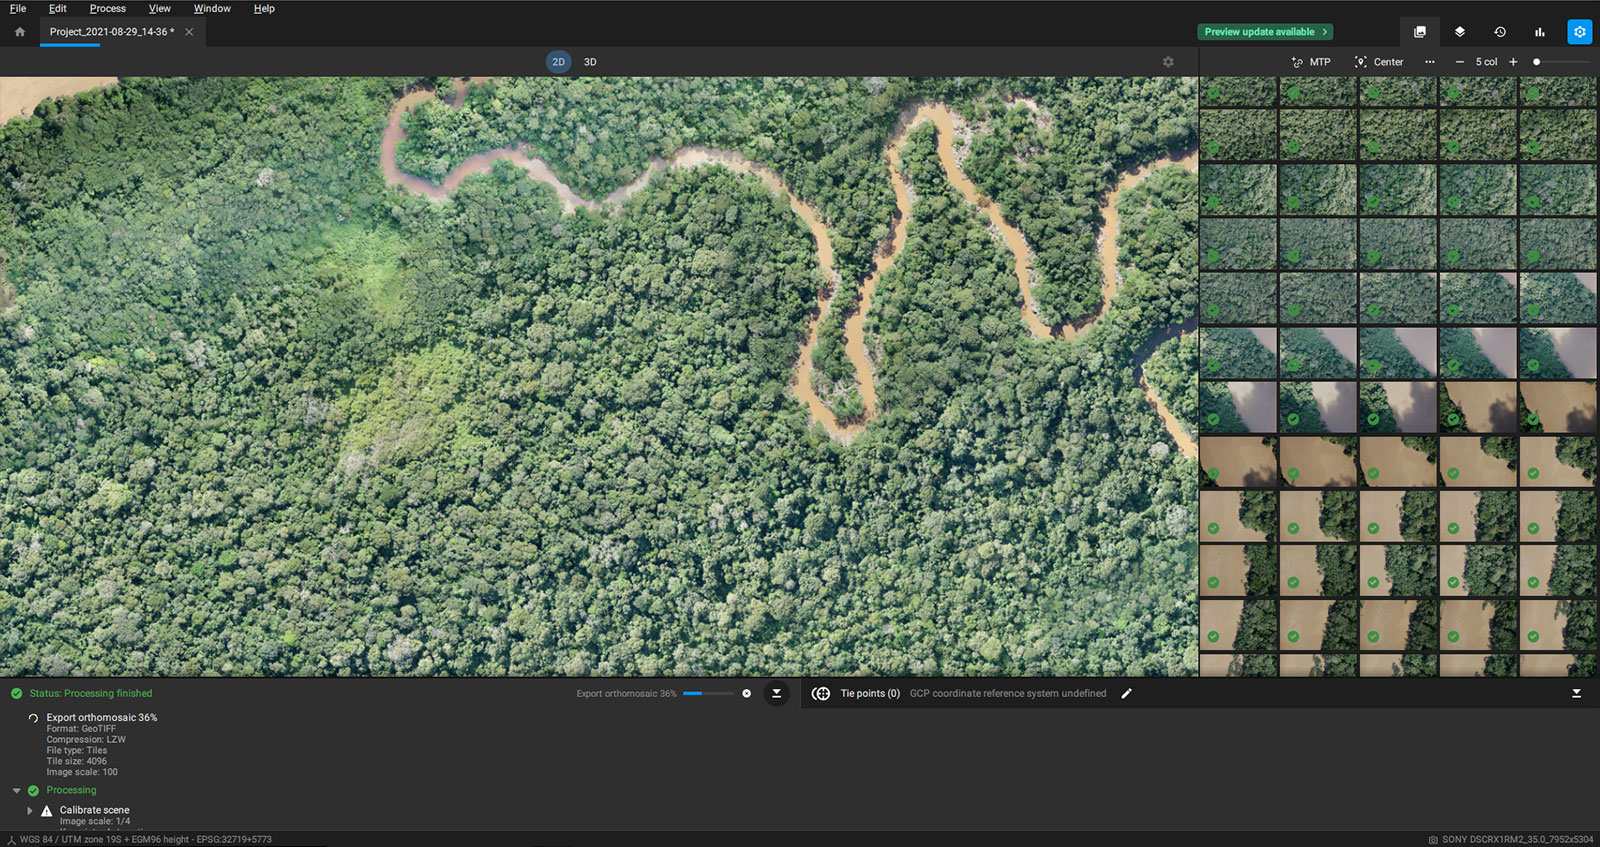This screenshot has height=847, width=1600.
Task: Click the Calibrate scene warning triangle
Action: [x=46, y=810]
